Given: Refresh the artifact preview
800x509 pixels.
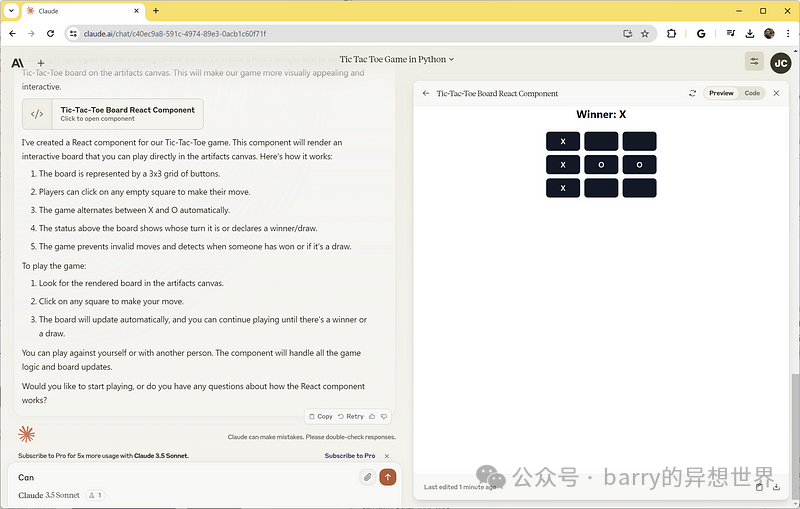Looking at the screenshot, I should (x=692, y=93).
